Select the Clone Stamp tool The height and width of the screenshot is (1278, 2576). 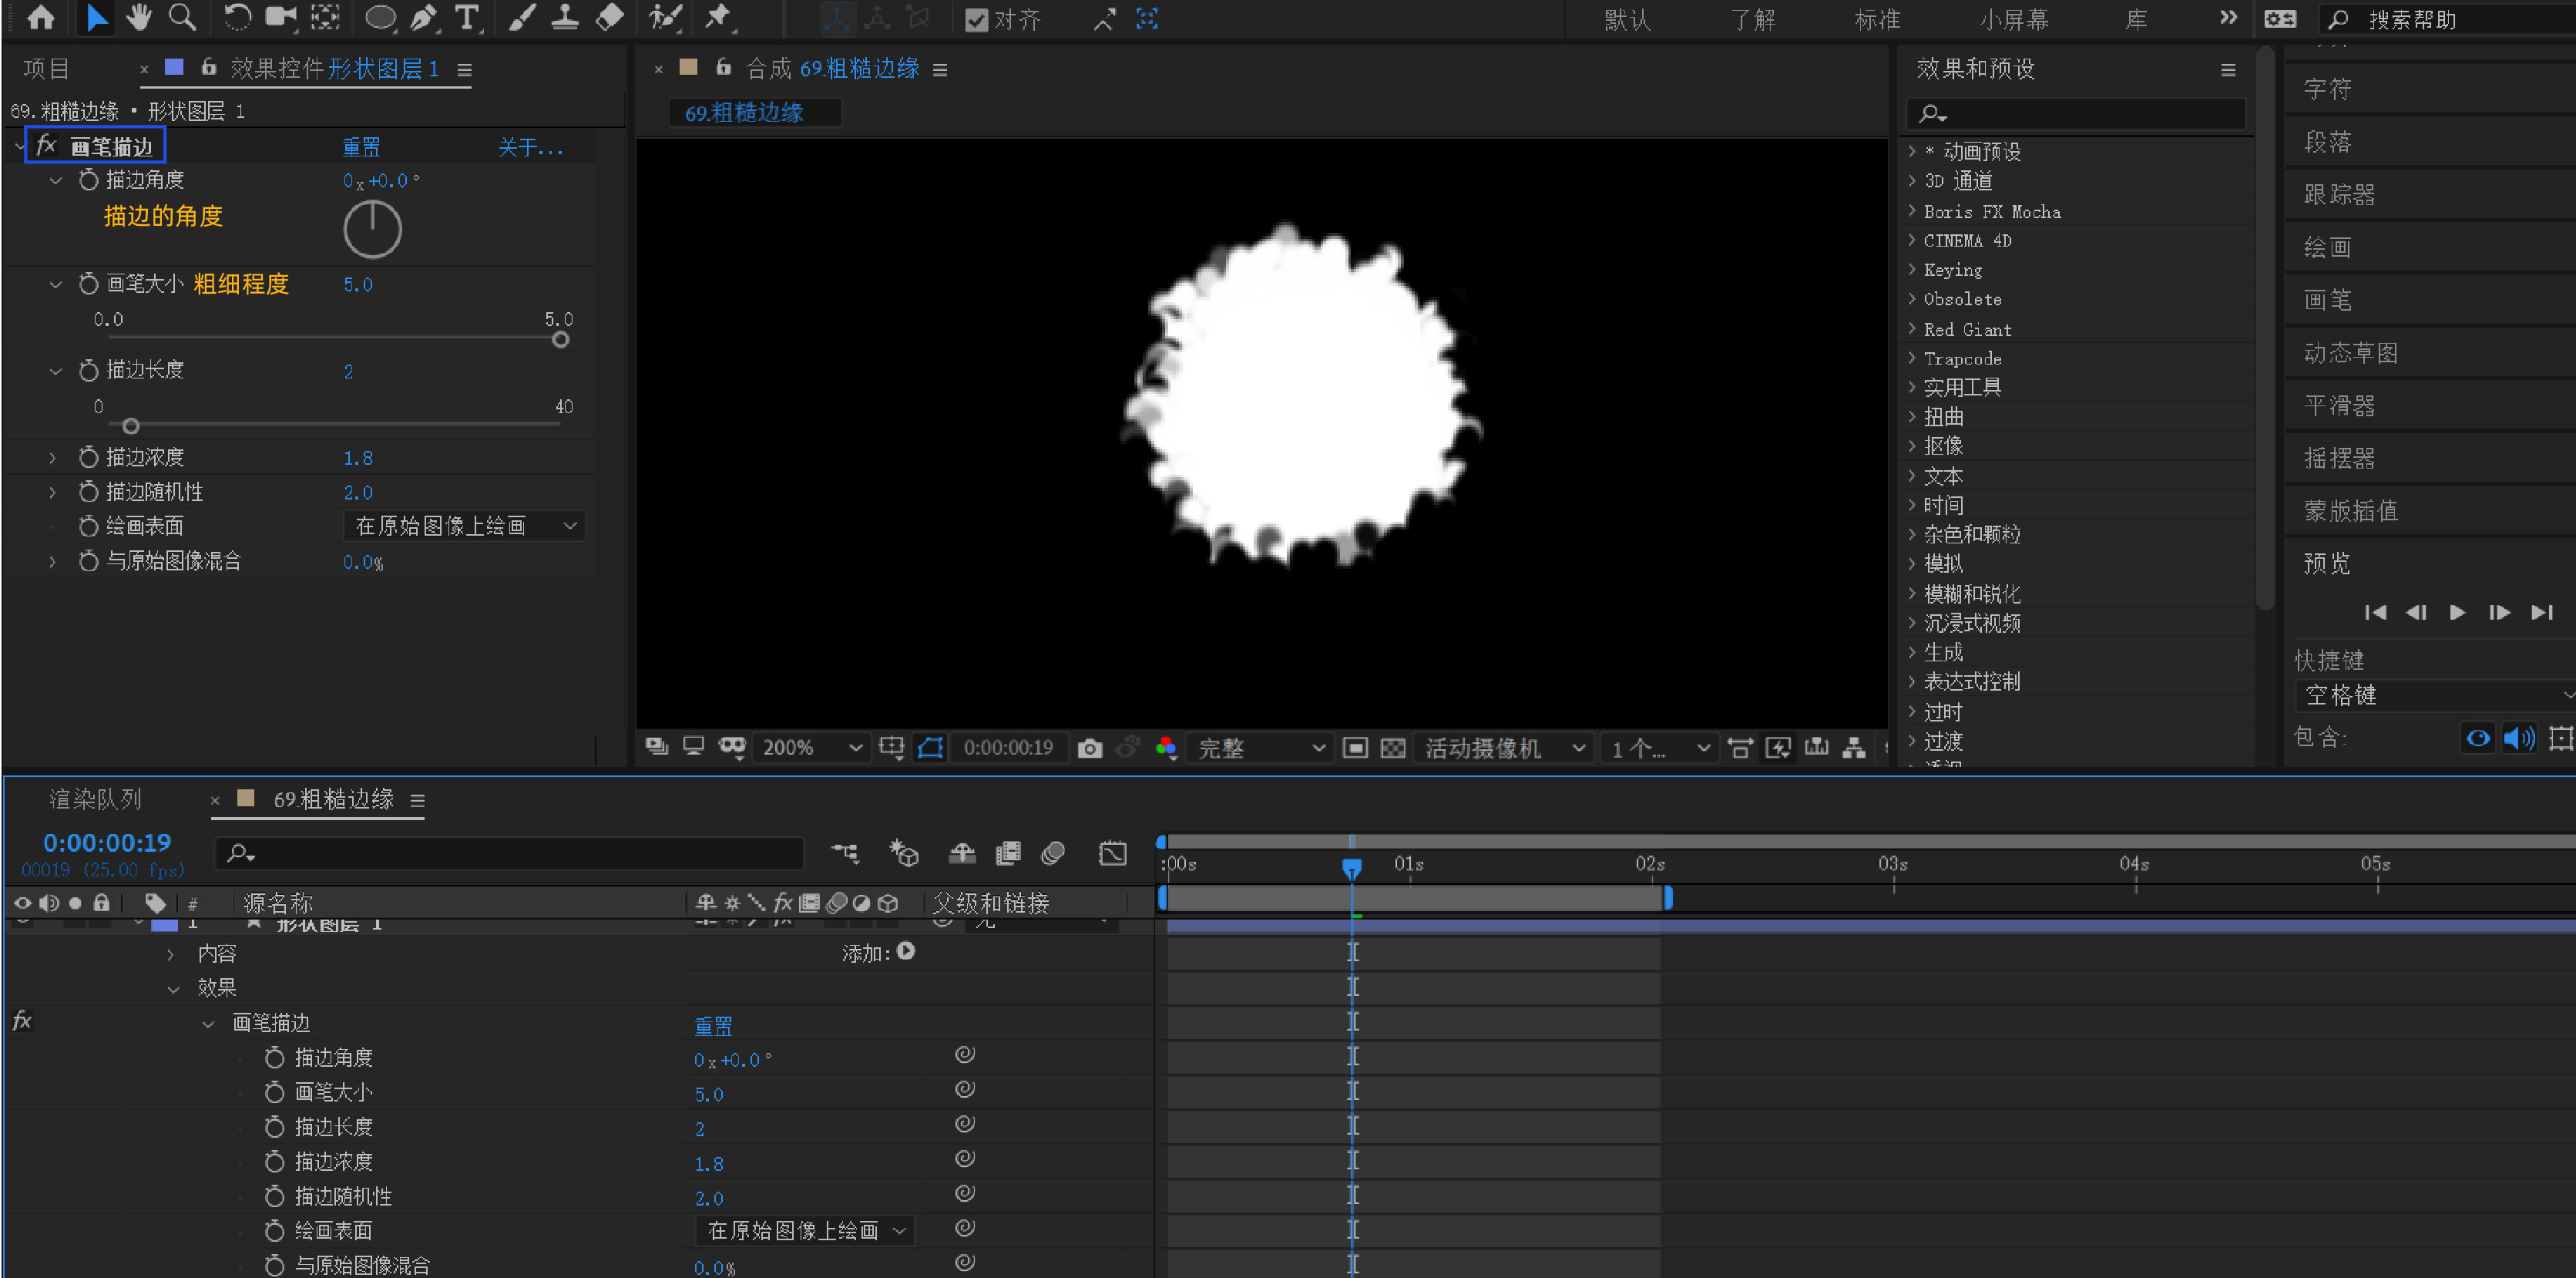coord(565,17)
